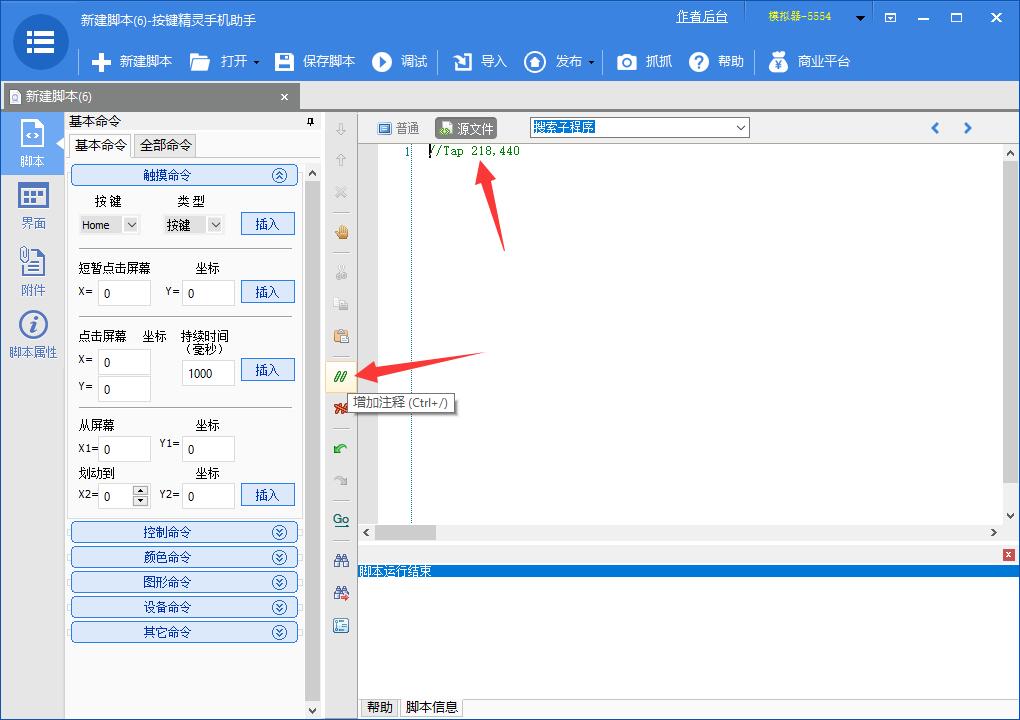
Task: Open the 模拟器-5554 device dropdown
Action: tap(860, 18)
